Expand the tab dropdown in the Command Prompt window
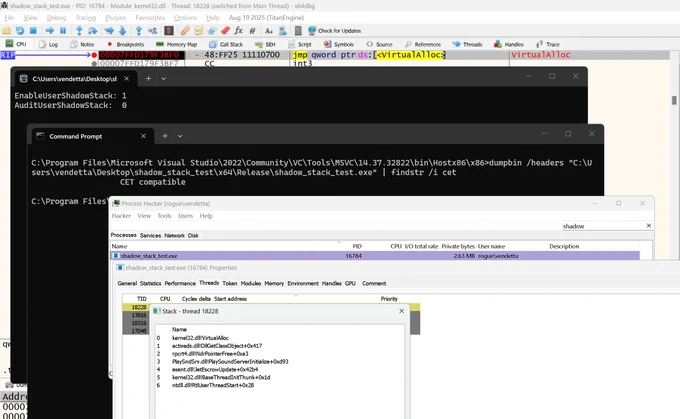The image size is (680, 419). coord(180,136)
